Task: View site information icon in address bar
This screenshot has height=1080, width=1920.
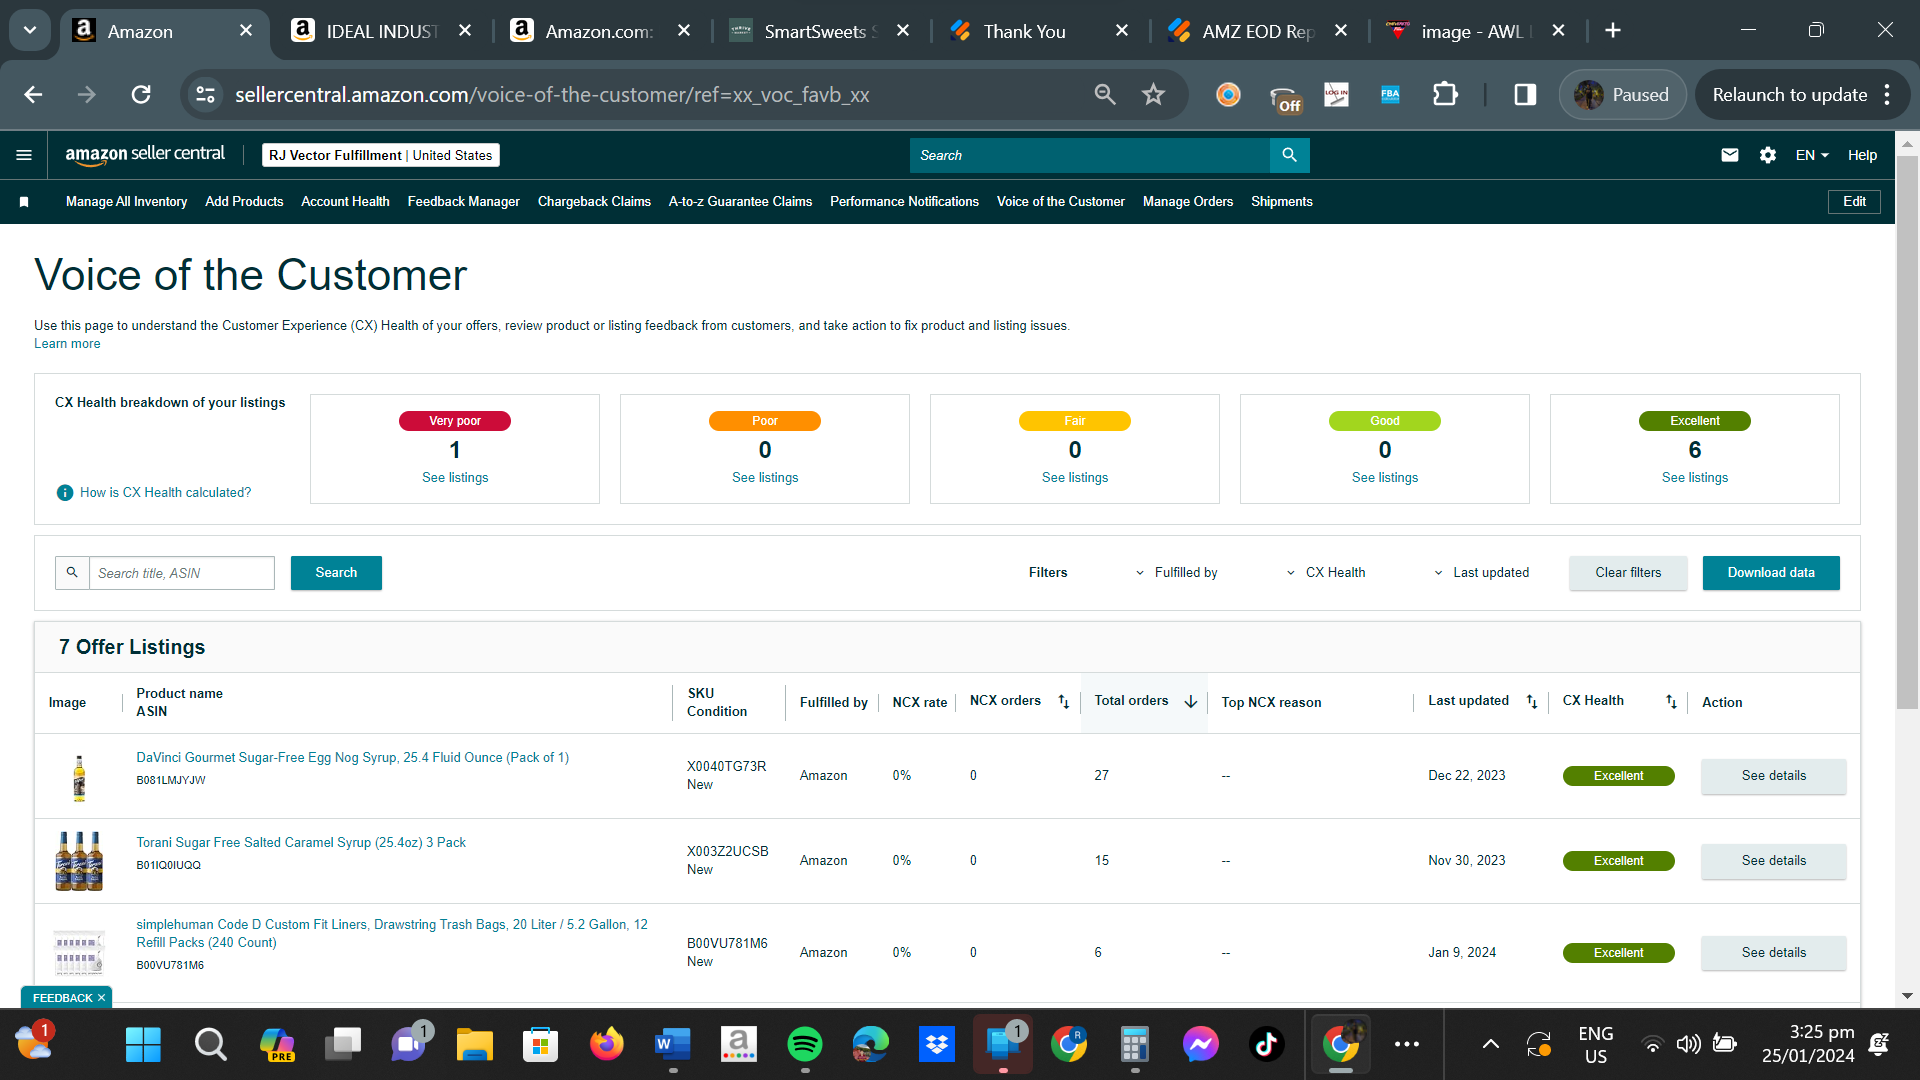Action: [x=205, y=95]
